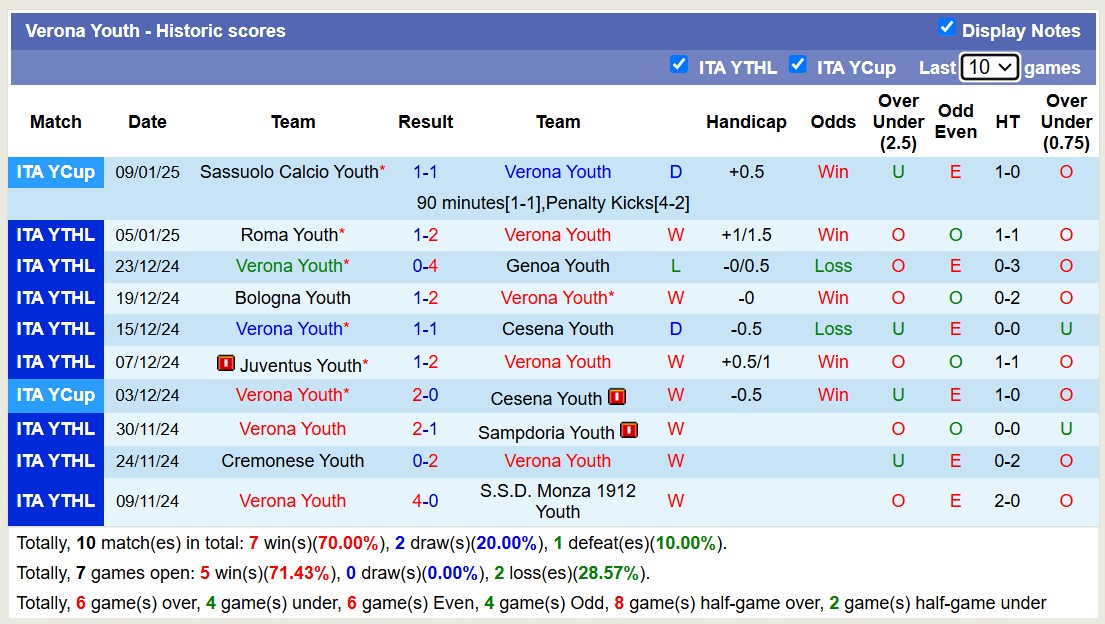The width and height of the screenshot is (1105, 624).
Task: Open Roma Youth team link
Action: tap(289, 235)
